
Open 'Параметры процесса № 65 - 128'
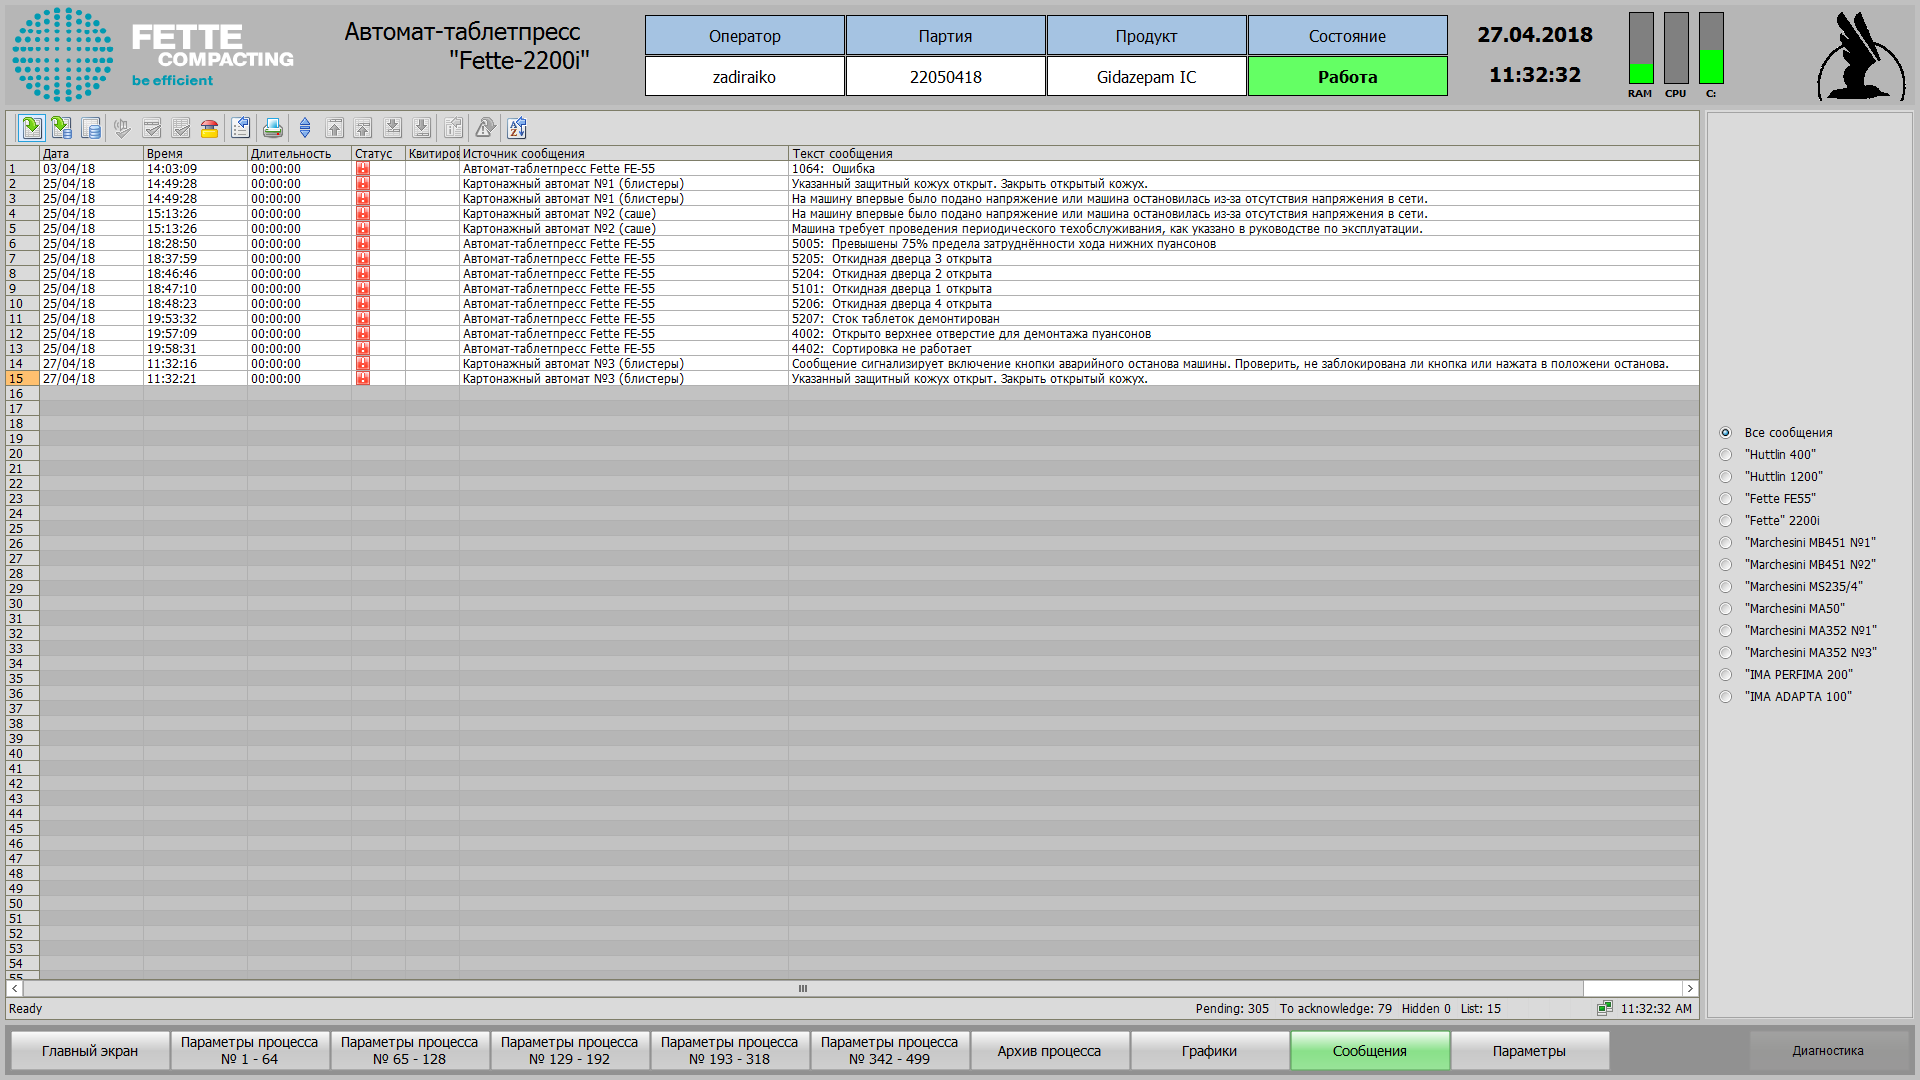(x=410, y=1051)
